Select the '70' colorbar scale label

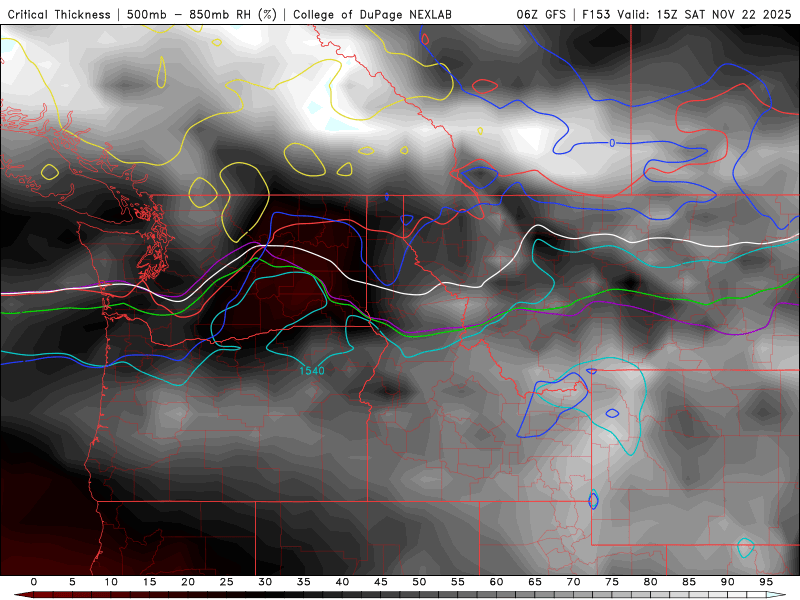click(573, 582)
